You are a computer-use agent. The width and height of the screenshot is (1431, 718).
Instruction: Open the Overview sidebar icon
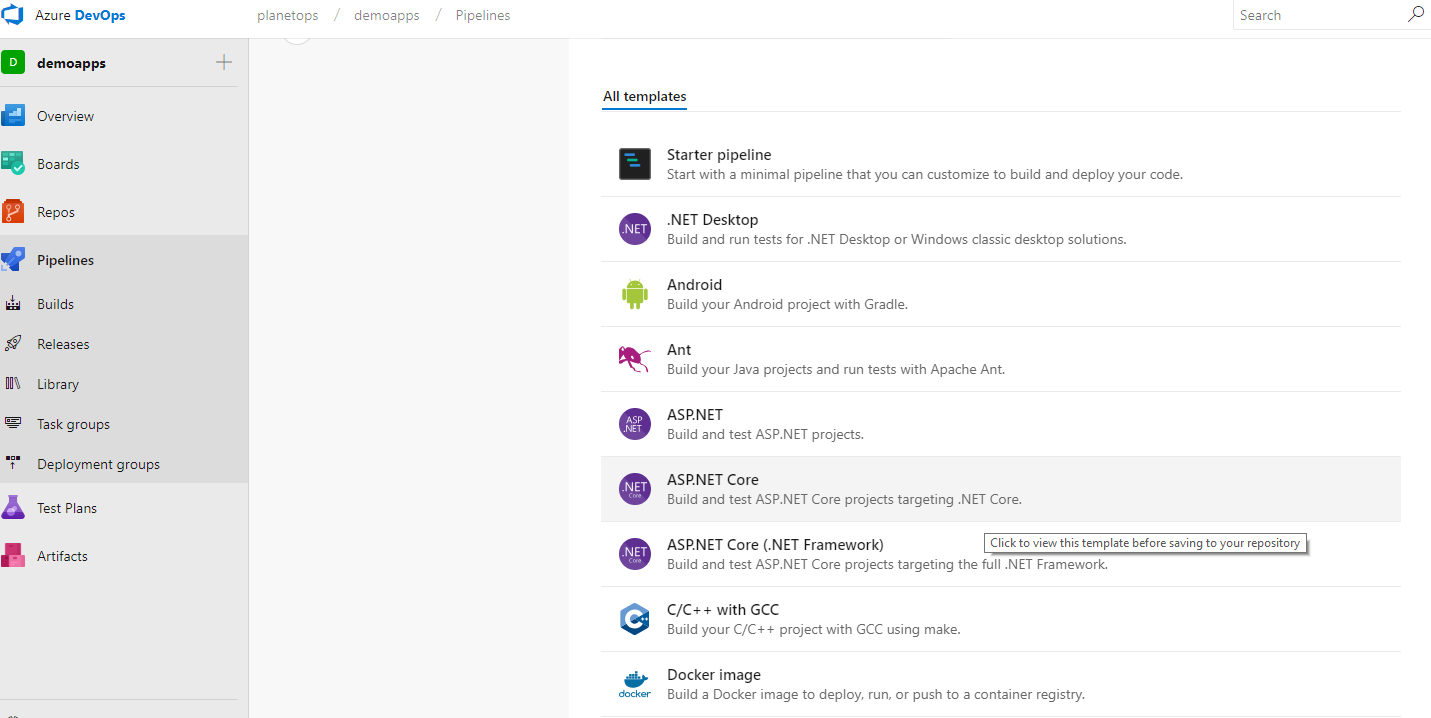pyautogui.click(x=13, y=116)
